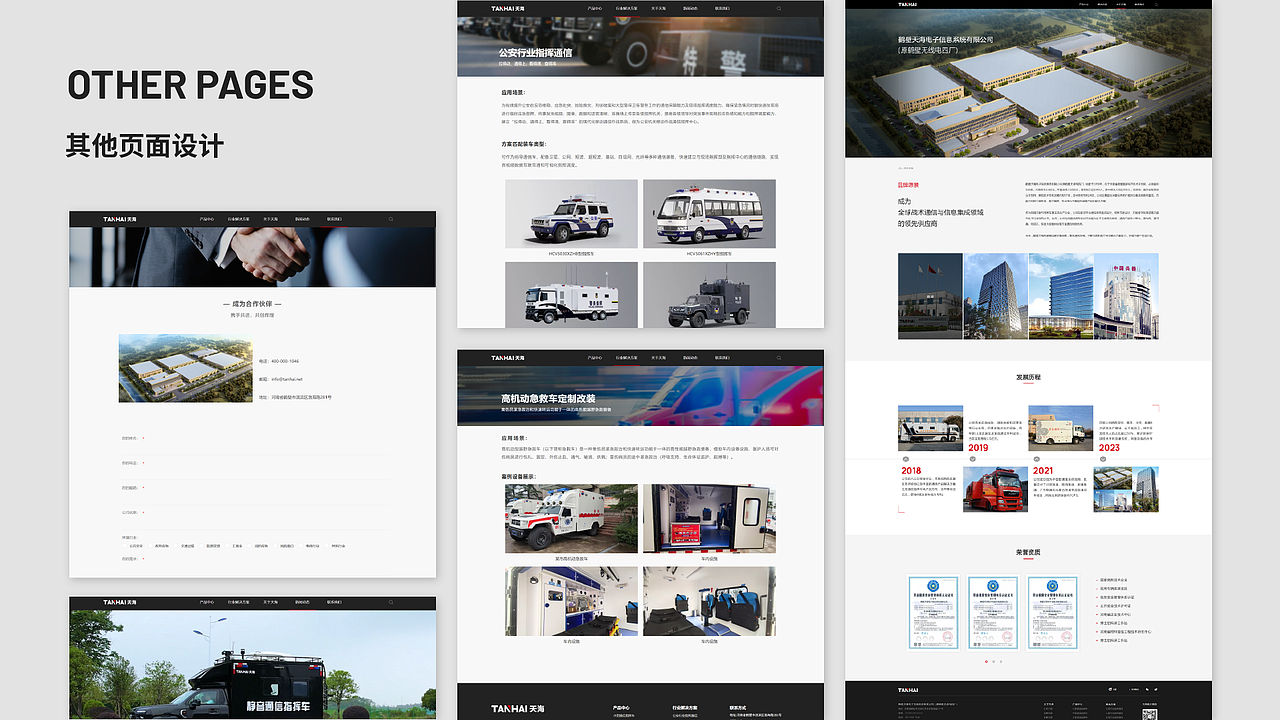Viewport: 1280px width, 720px height.
Task: Open 新闻动态 on the police command page nav
Action: [690, 8]
